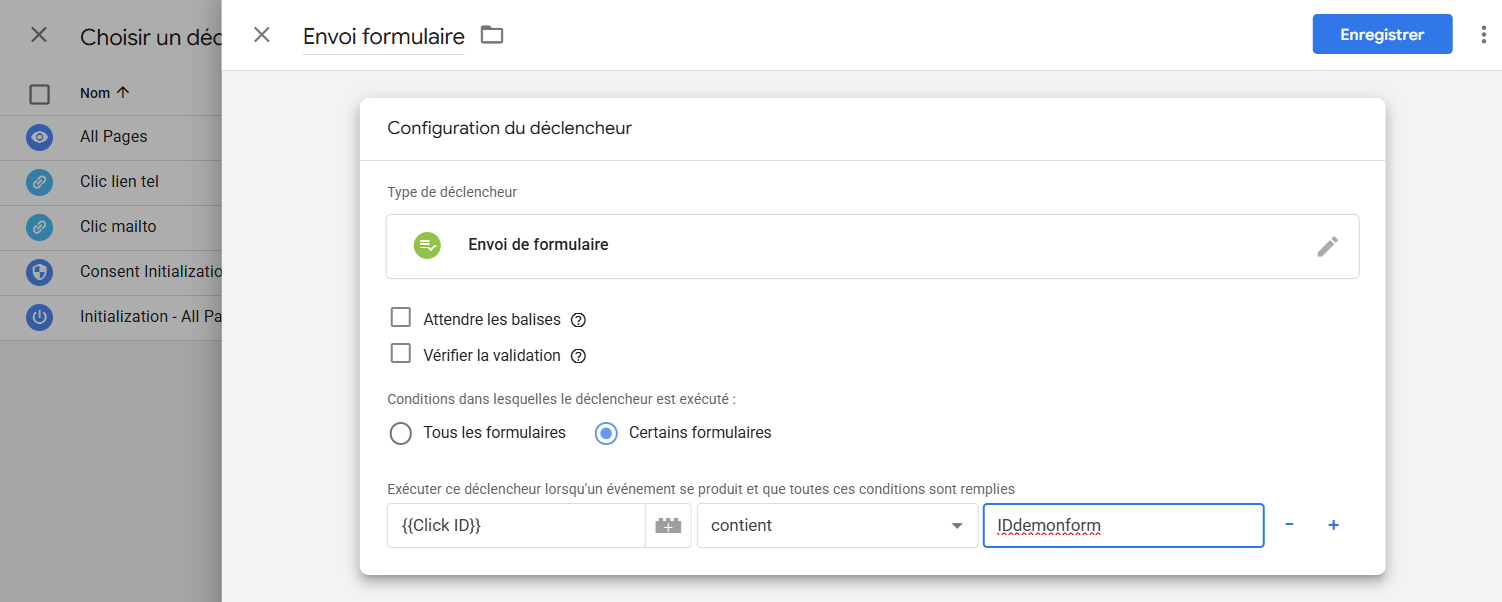Open the {{Click ID}} variable dropdown
Viewport: 1502px width, 602px height.
coord(516,525)
